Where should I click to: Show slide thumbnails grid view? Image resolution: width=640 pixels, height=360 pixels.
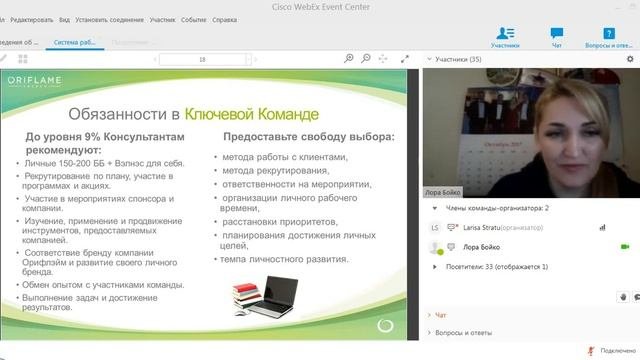coord(23,59)
